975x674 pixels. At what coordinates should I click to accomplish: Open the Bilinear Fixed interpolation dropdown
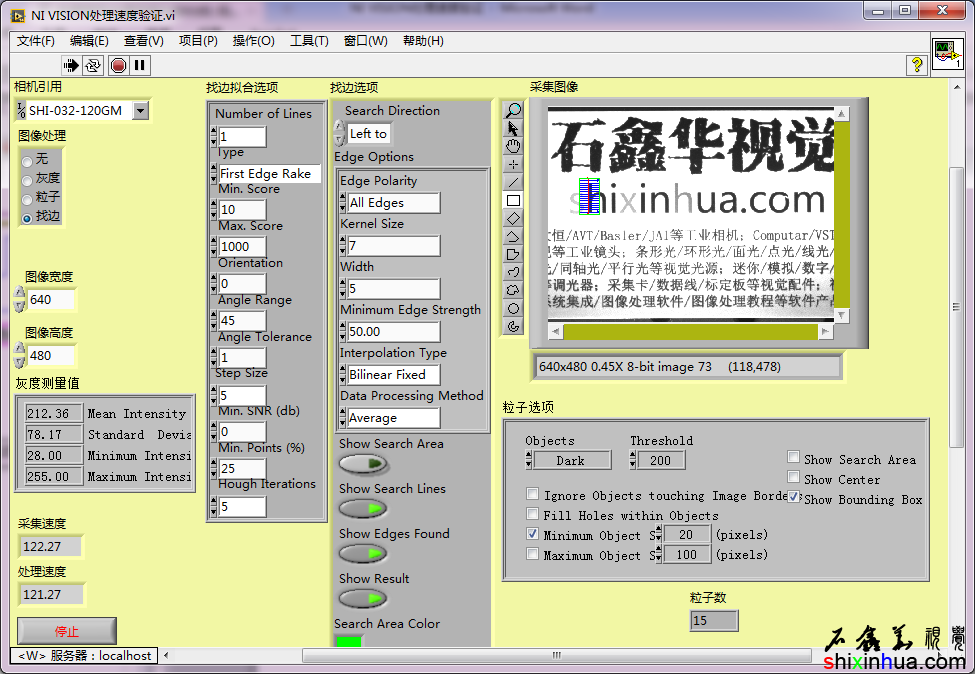(x=393, y=375)
